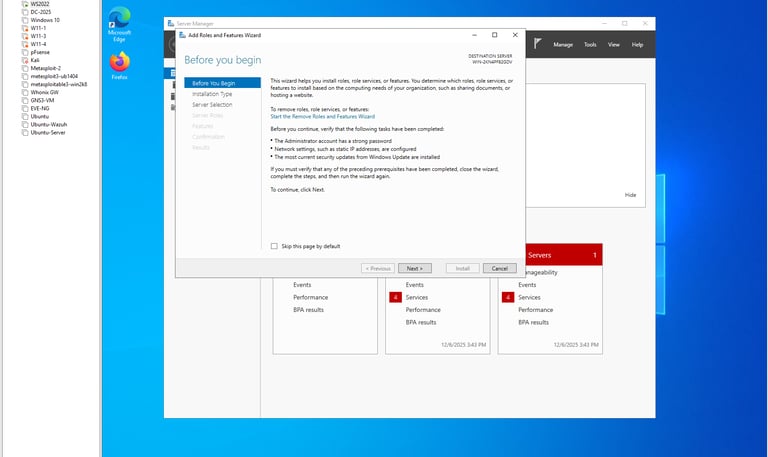Maximize the Add Roles and Features Wizard
The height and width of the screenshot is (457, 768).
(494, 35)
